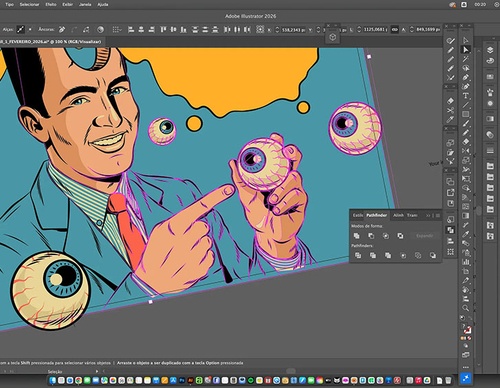Click Minus Front in Pathfinder shape modes
The height and width of the screenshot is (388, 500).
pyautogui.click(x=371, y=236)
